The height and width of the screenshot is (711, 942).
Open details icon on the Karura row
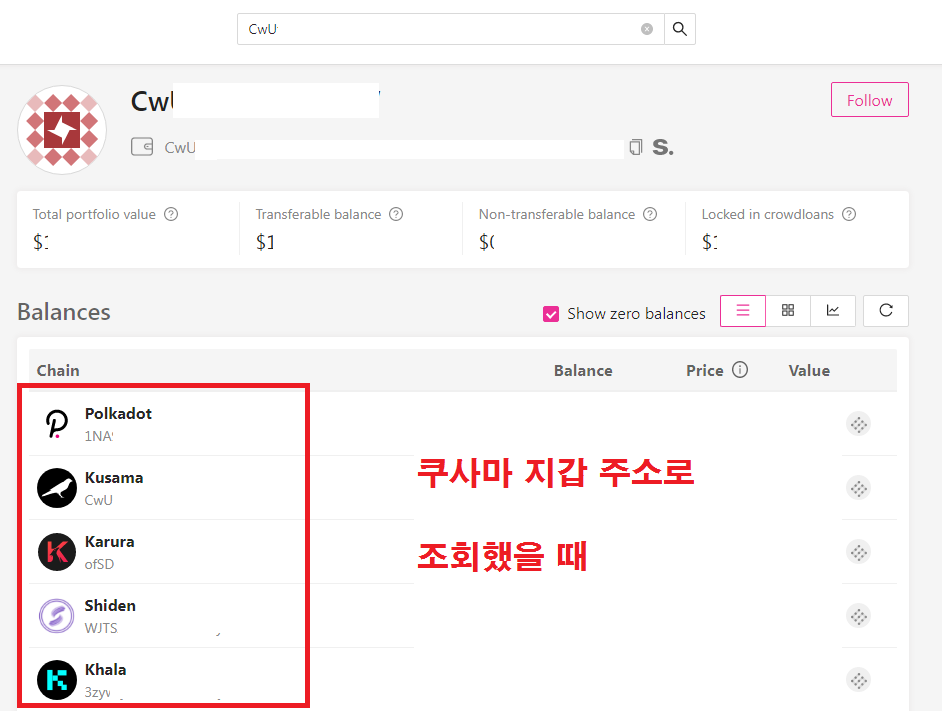[x=858, y=552]
